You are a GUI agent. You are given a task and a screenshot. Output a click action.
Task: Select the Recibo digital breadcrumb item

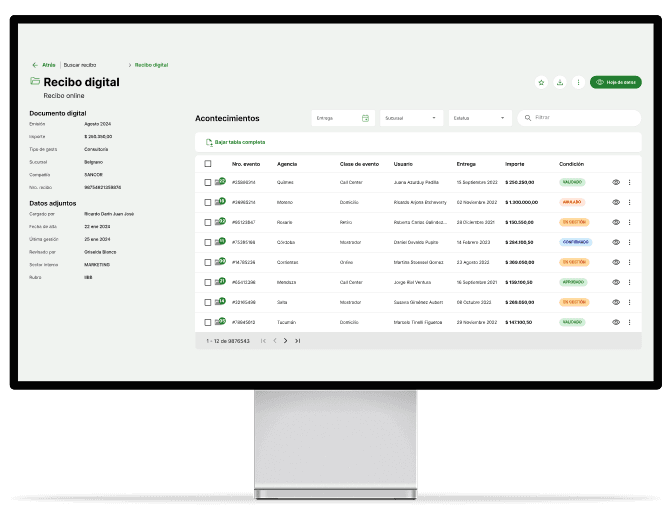(x=151, y=64)
